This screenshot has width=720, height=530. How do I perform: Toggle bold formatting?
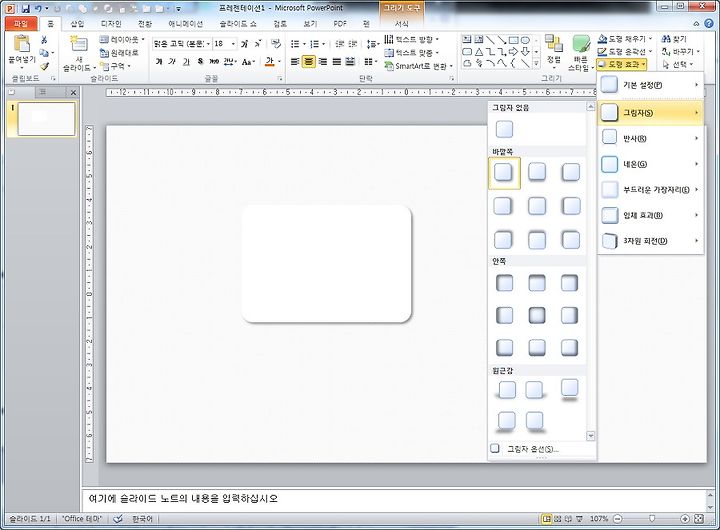point(159,62)
